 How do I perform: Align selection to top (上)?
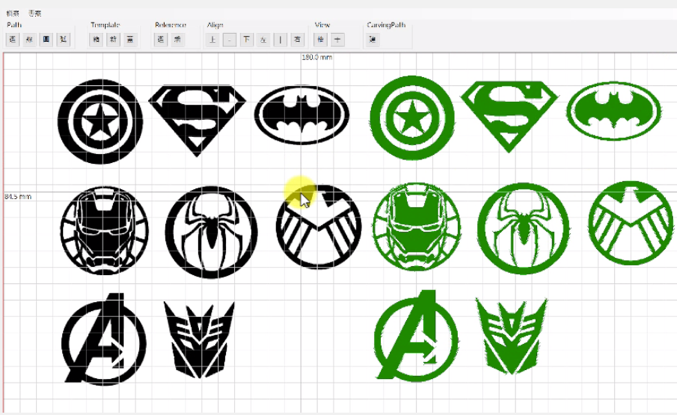pos(212,40)
